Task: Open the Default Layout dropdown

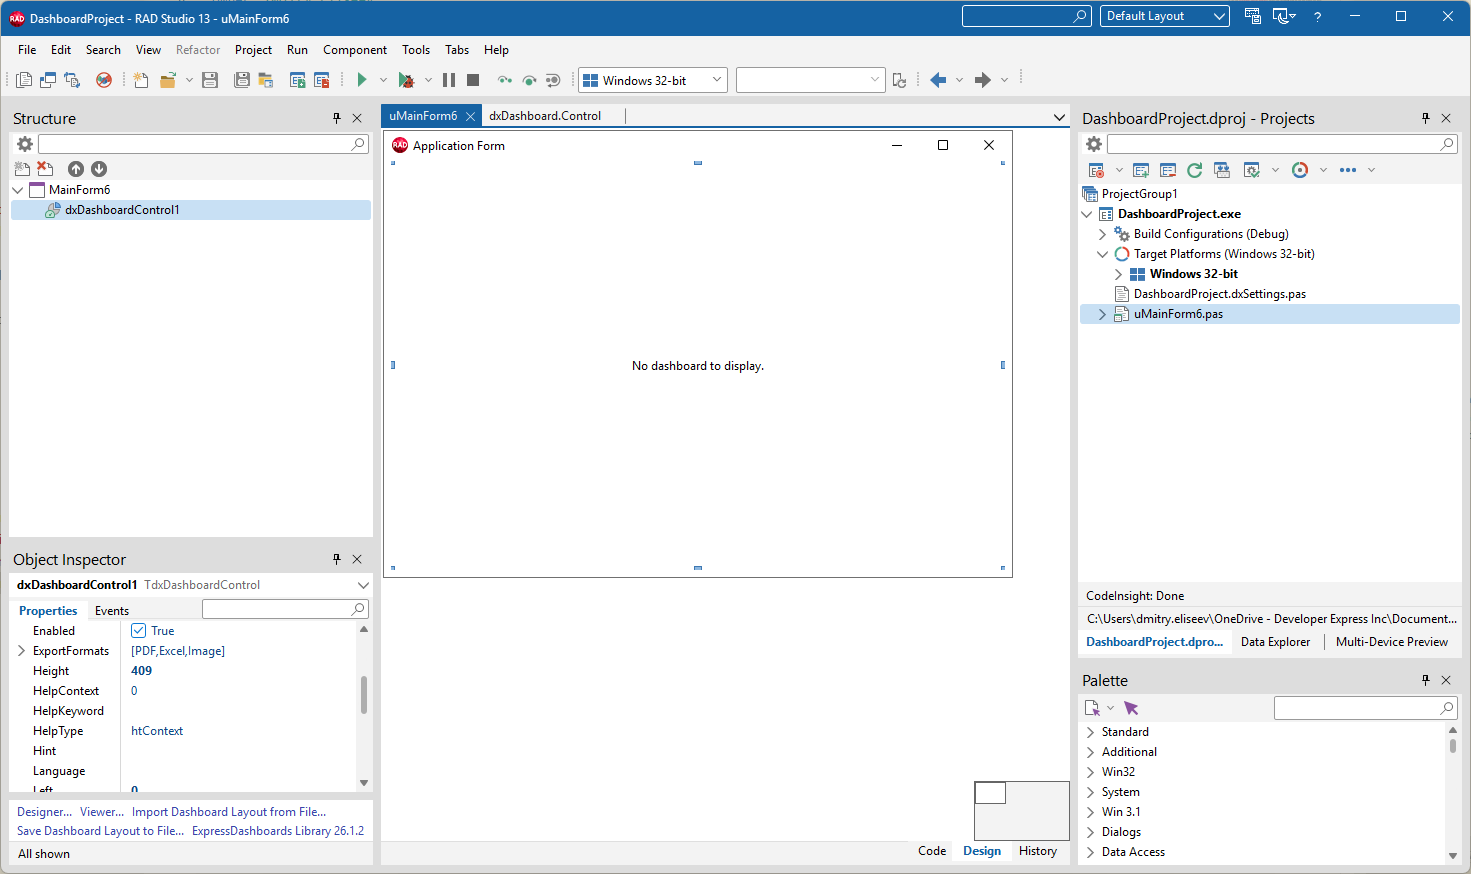Action: [1219, 16]
